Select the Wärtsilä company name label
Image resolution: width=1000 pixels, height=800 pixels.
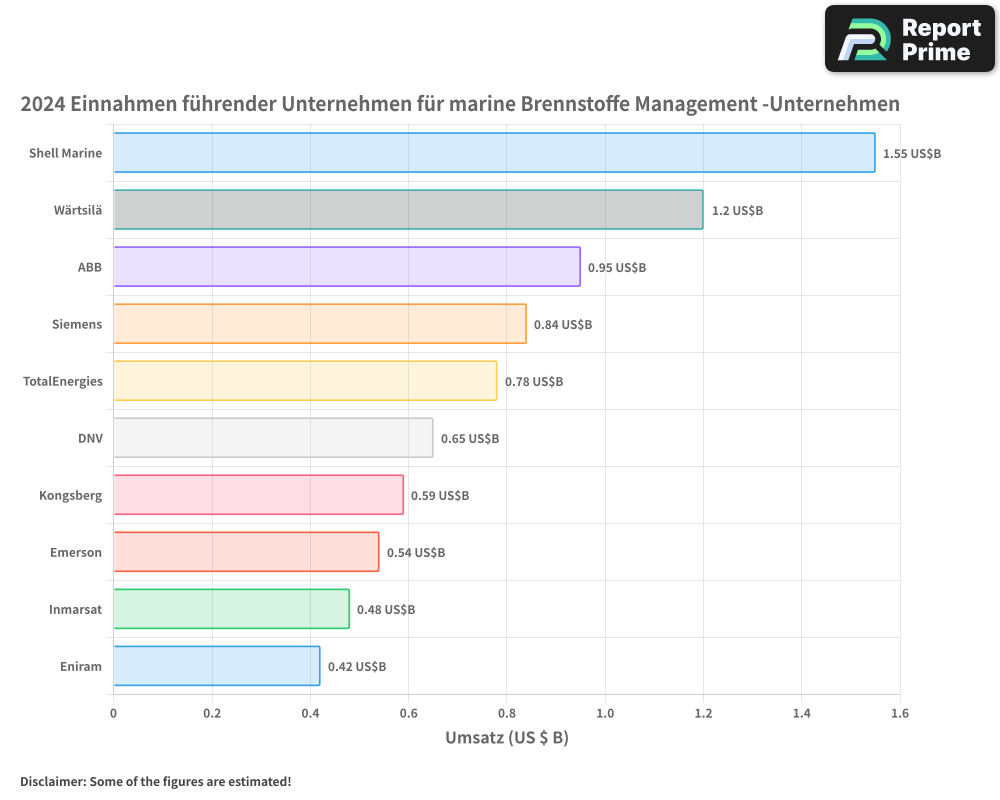click(78, 210)
